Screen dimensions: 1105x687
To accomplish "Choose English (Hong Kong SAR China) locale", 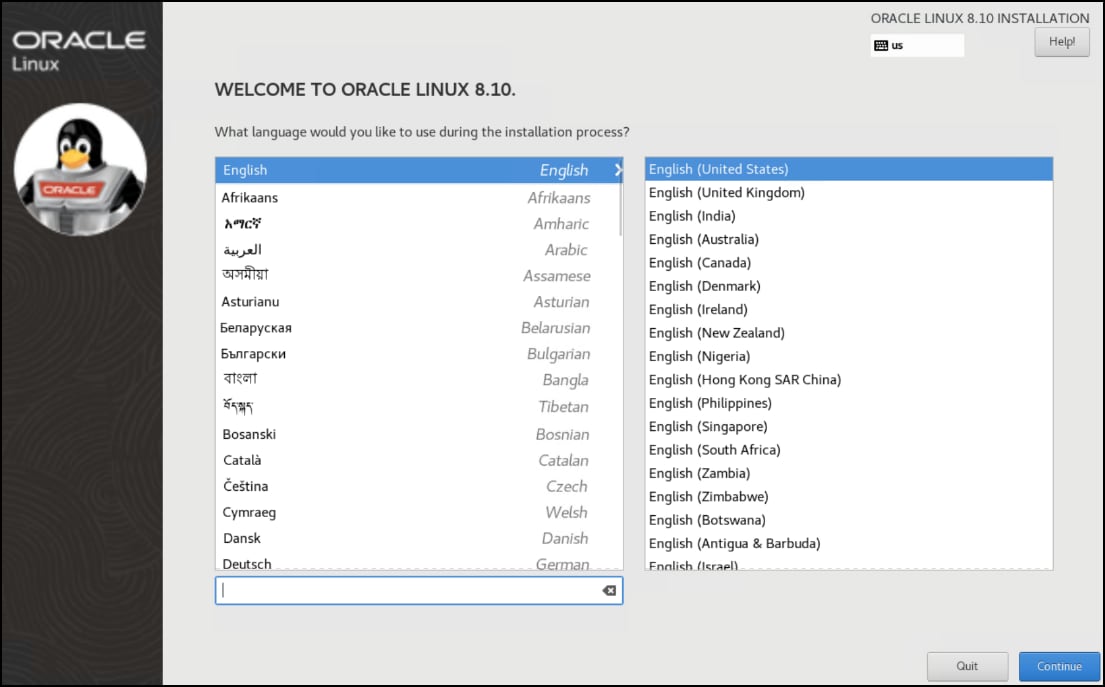I will (848, 379).
